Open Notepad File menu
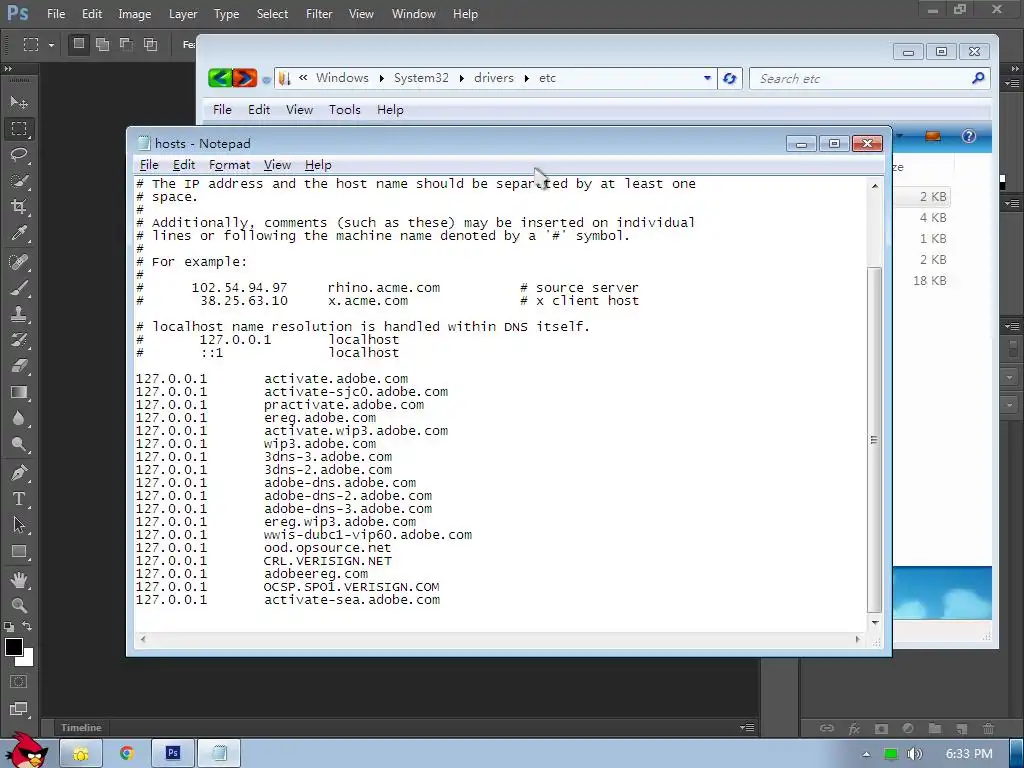The height and width of the screenshot is (768, 1024). pos(149,165)
